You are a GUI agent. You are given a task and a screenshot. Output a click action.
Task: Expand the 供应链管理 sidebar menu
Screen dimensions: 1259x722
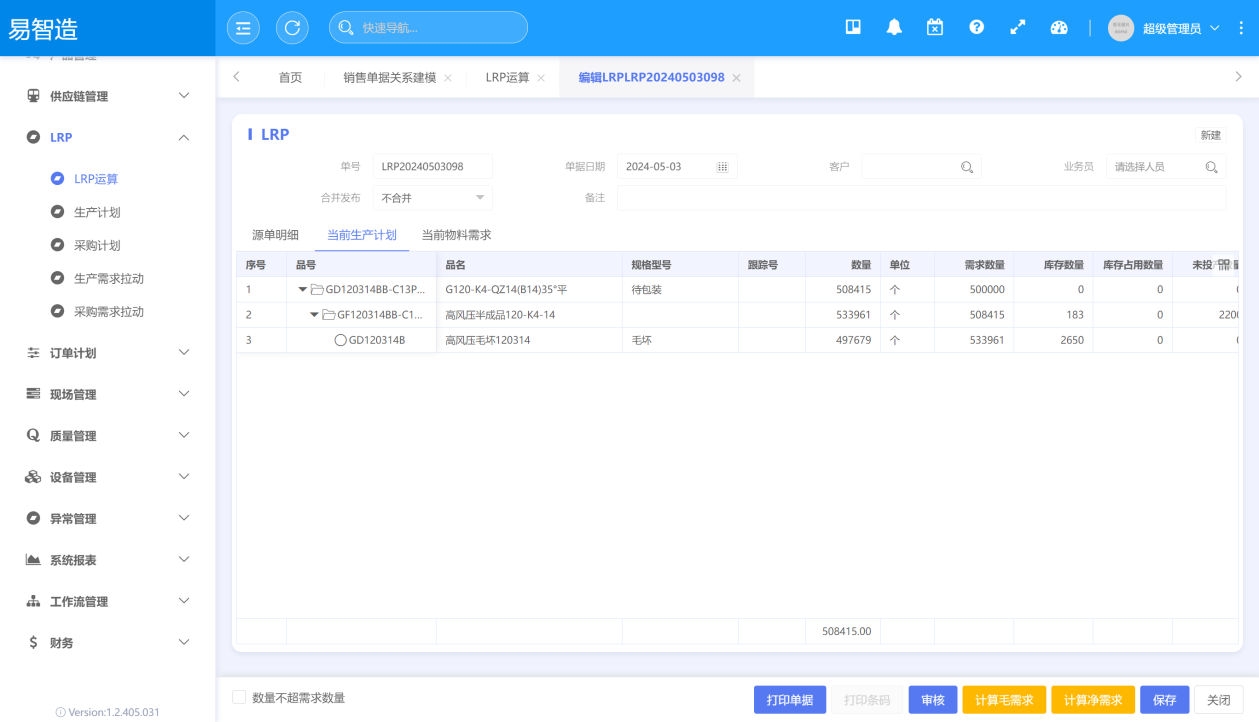click(x=108, y=96)
